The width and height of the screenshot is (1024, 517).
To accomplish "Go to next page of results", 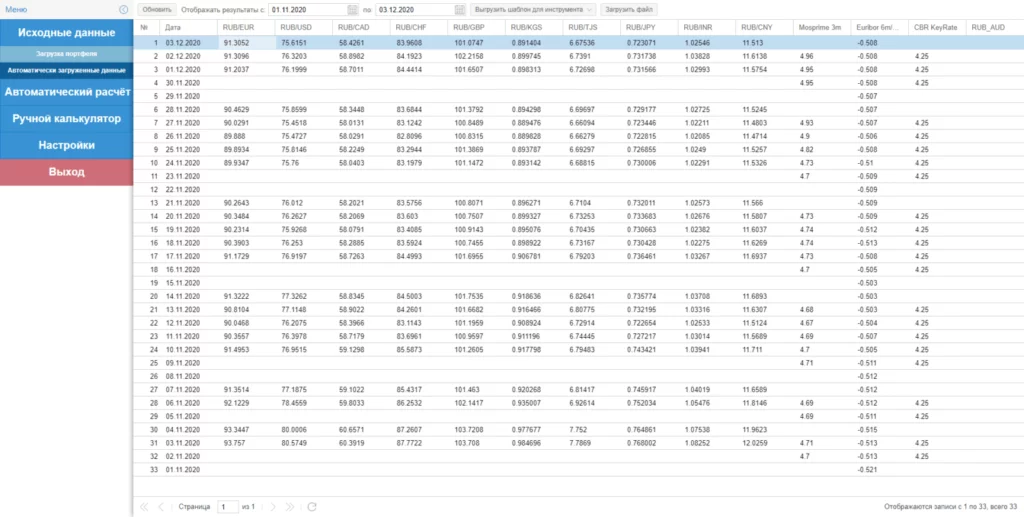I will [275, 507].
